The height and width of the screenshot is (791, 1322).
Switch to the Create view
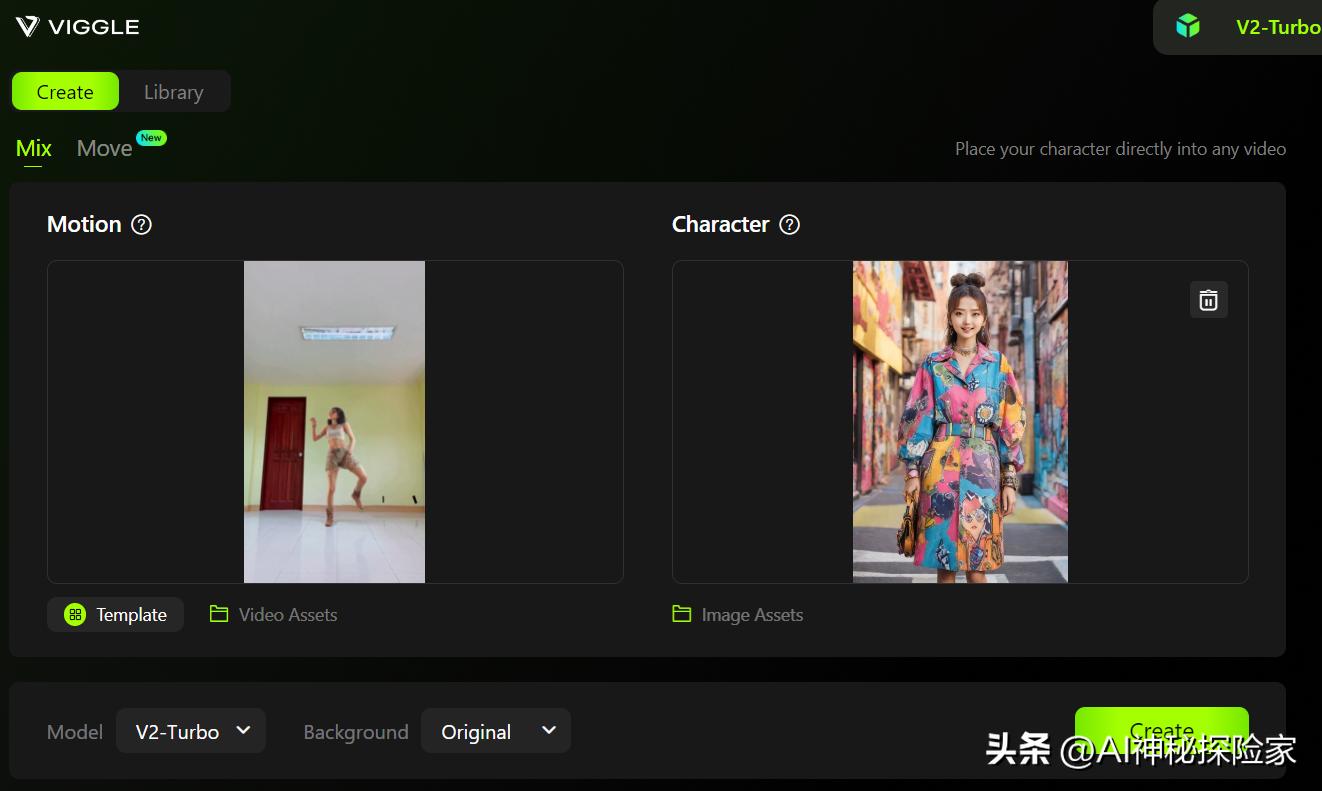(x=65, y=92)
